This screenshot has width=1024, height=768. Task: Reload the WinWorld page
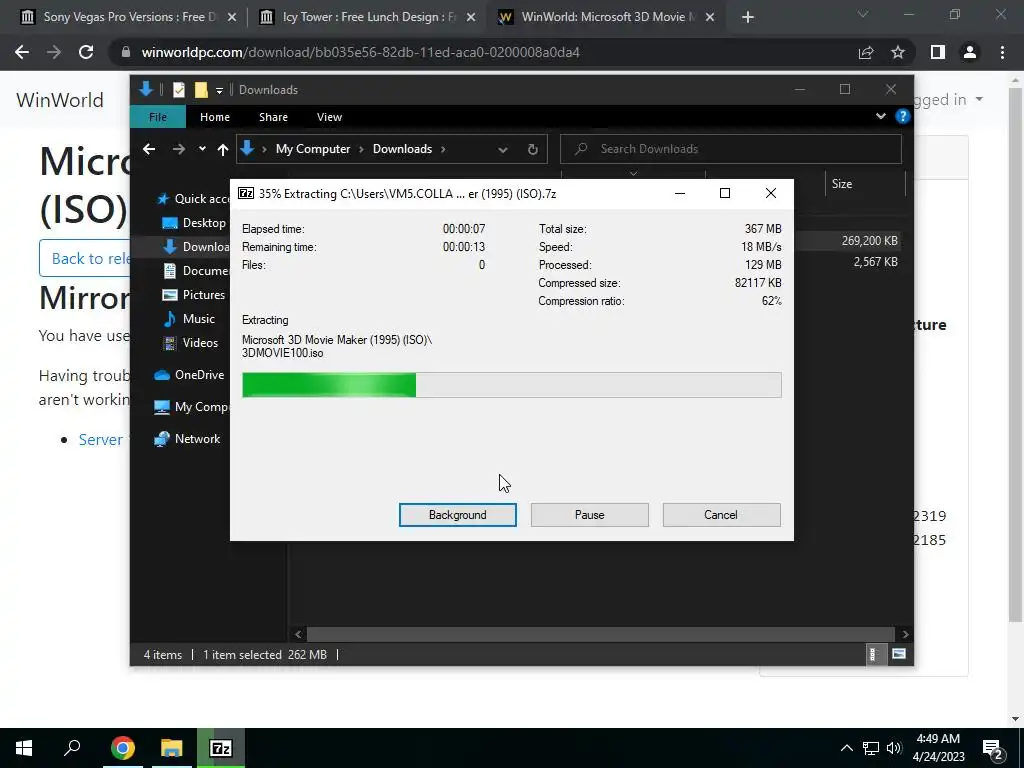tap(86, 52)
